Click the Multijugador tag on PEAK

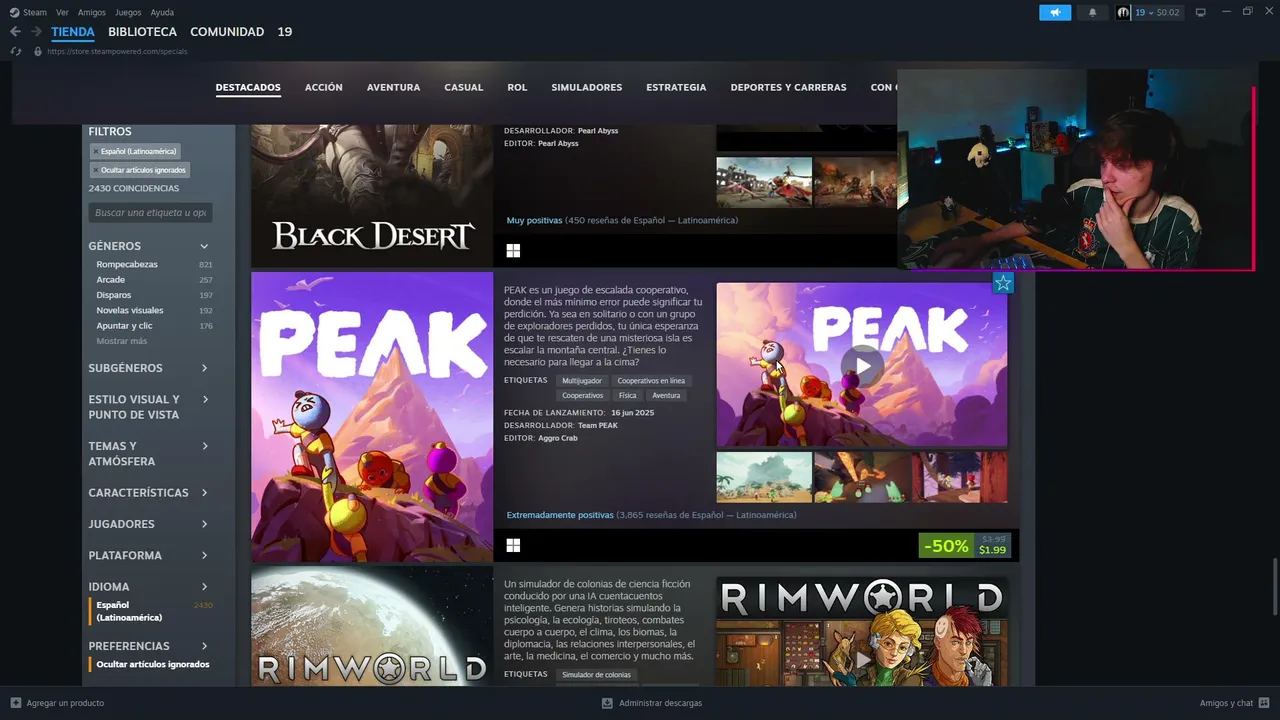click(582, 381)
